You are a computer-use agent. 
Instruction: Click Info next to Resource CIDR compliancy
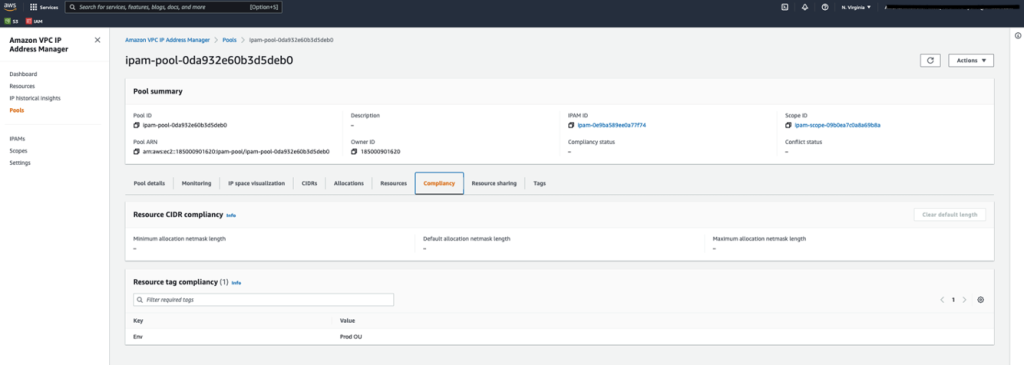tap(231, 215)
